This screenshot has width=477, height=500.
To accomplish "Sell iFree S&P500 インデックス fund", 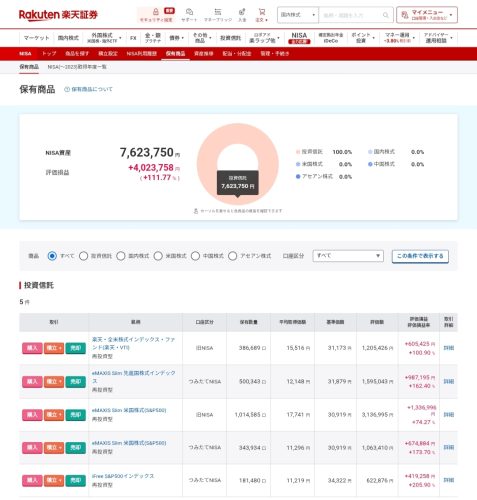I will tap(76, 480).
